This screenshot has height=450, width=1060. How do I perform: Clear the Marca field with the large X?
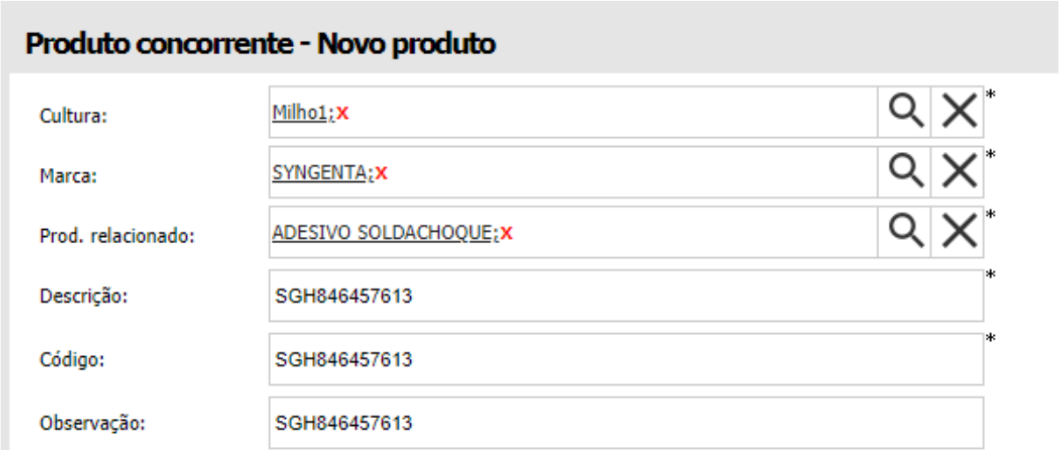pos(958,172)
